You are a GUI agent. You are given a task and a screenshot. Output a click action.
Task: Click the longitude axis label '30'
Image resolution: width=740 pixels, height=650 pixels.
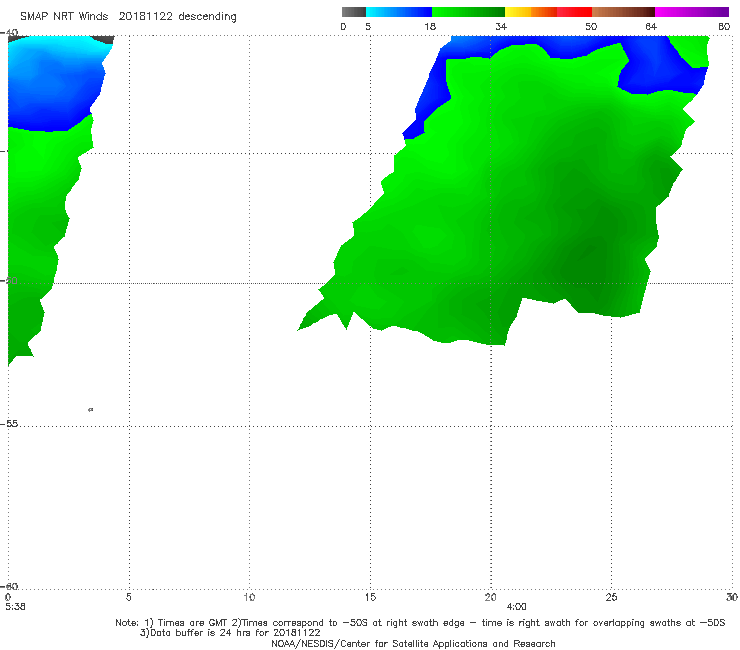[732, 597]
